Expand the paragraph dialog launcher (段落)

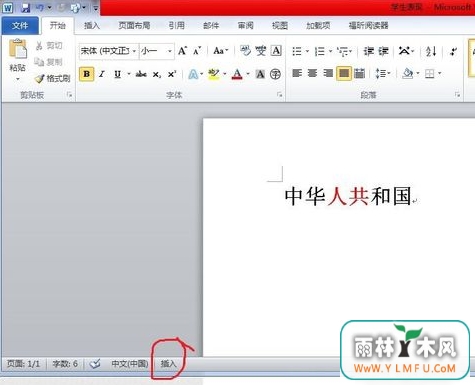tap(457, 95)
